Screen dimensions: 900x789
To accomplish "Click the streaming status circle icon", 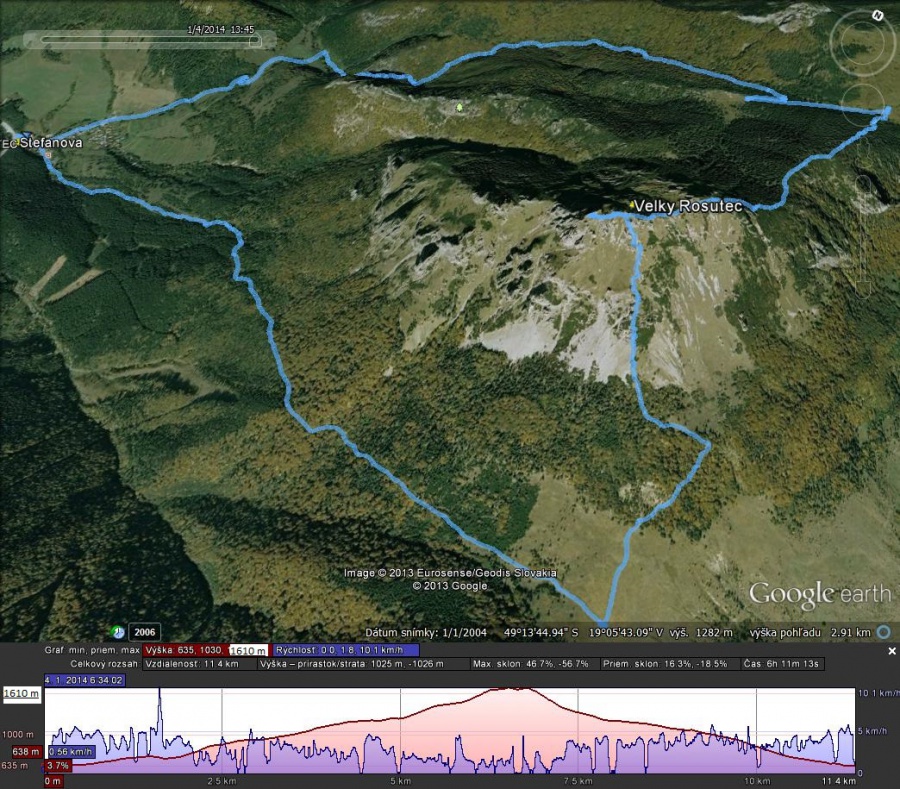I will (x=883, y=632).
